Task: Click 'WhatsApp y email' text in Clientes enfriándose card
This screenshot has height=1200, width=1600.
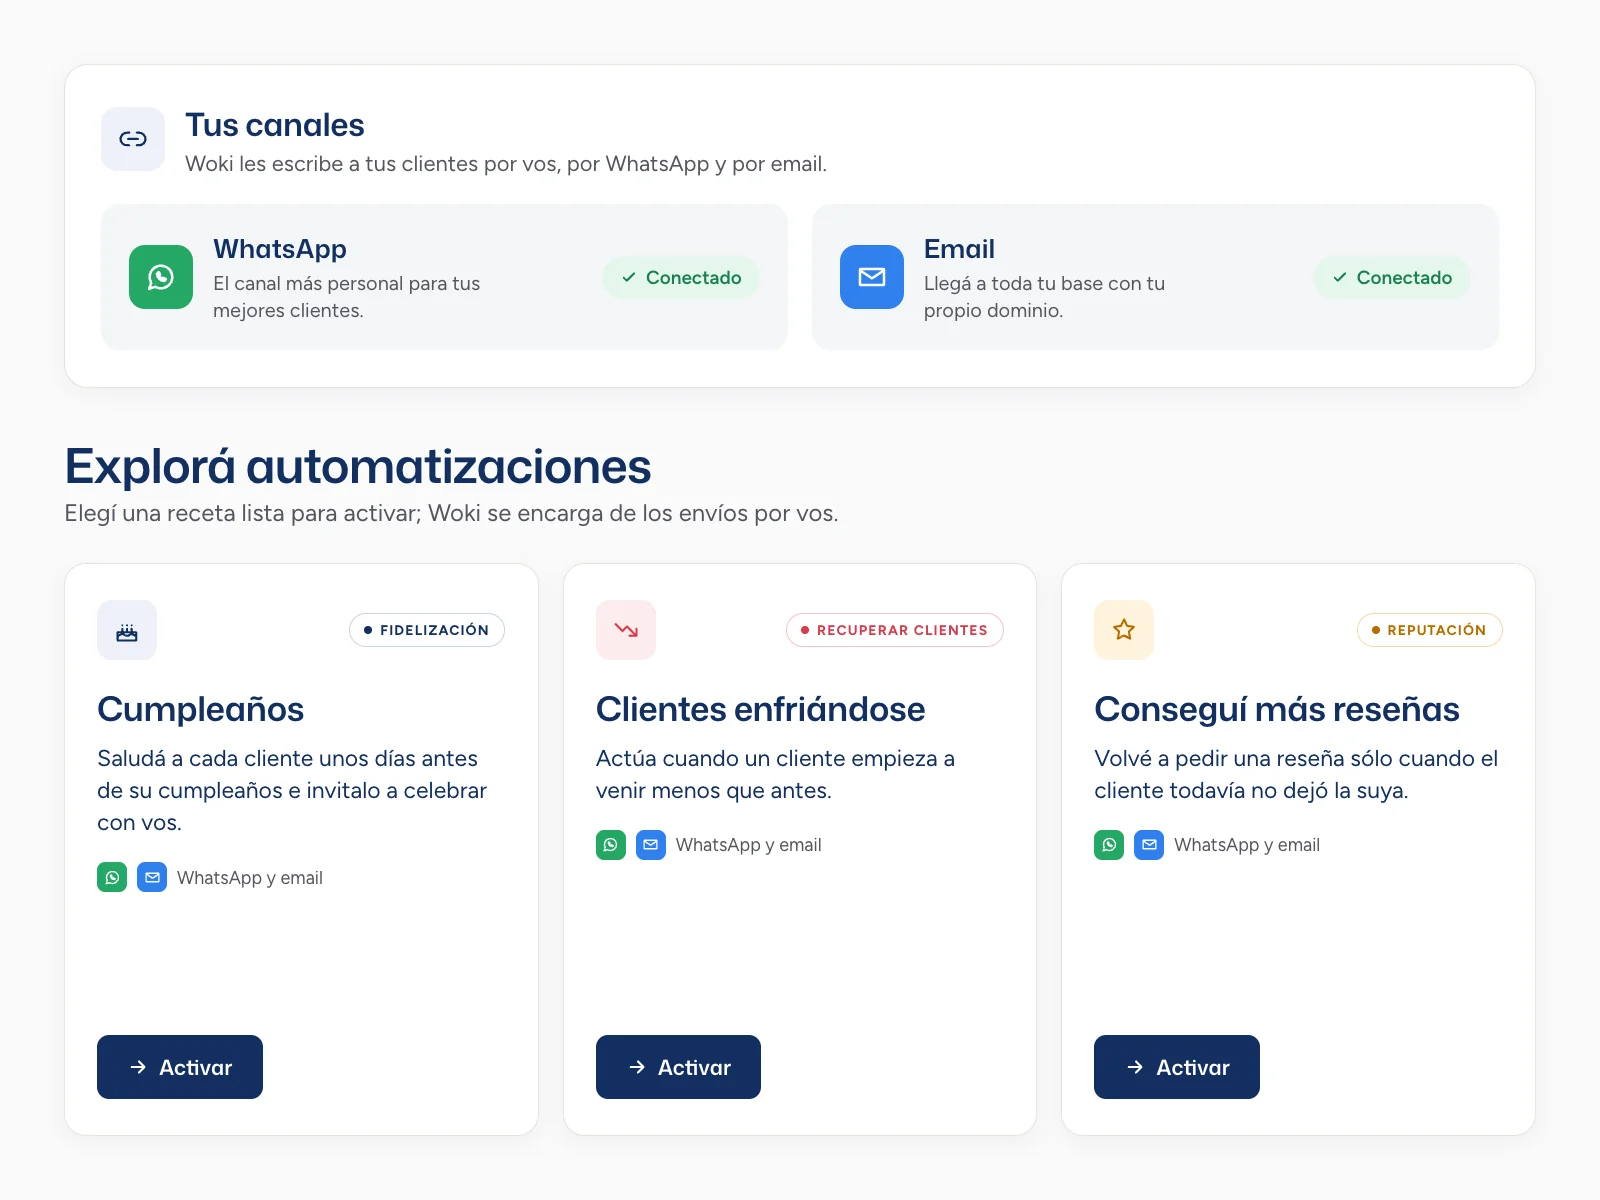Action: [x=749, y=845]
